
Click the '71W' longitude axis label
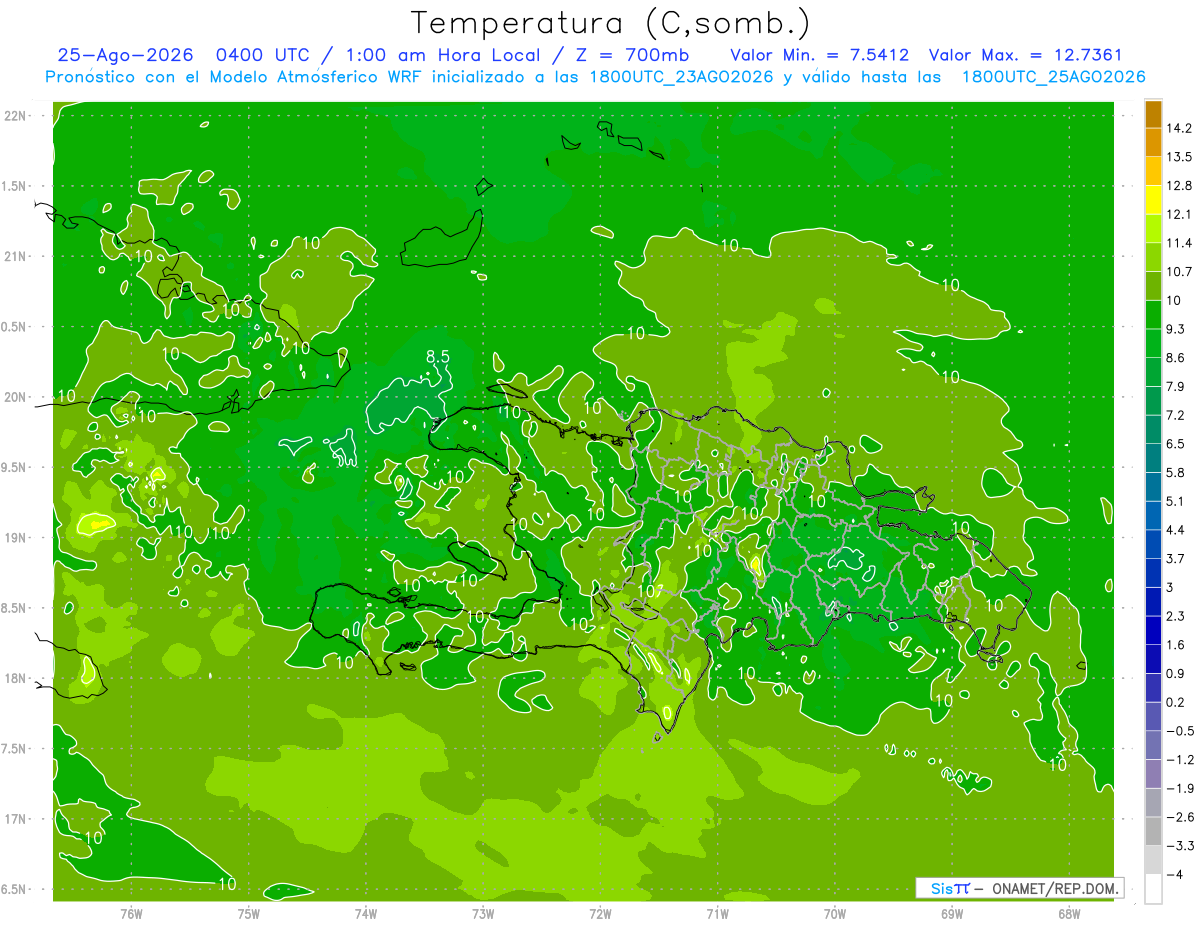pos(717,913)
